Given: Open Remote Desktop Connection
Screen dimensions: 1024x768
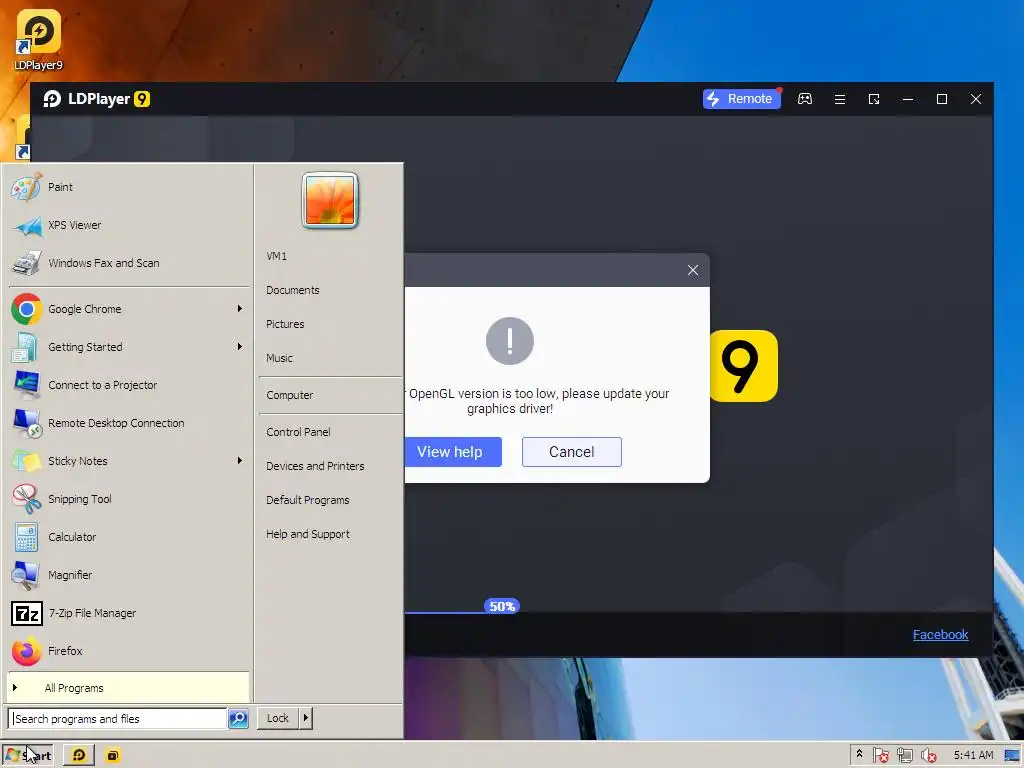Looking at the screenshot, I should pos(129,423).
